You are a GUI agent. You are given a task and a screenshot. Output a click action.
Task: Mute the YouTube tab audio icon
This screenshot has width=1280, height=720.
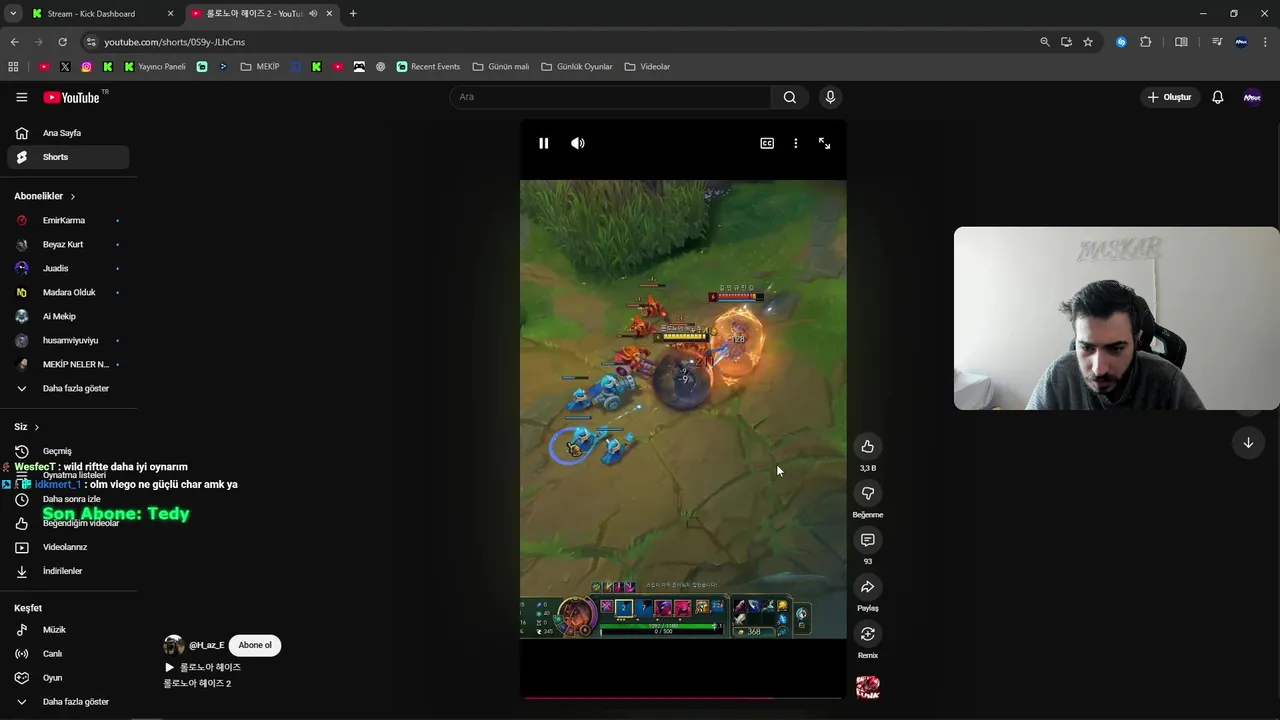coord(313,13)
